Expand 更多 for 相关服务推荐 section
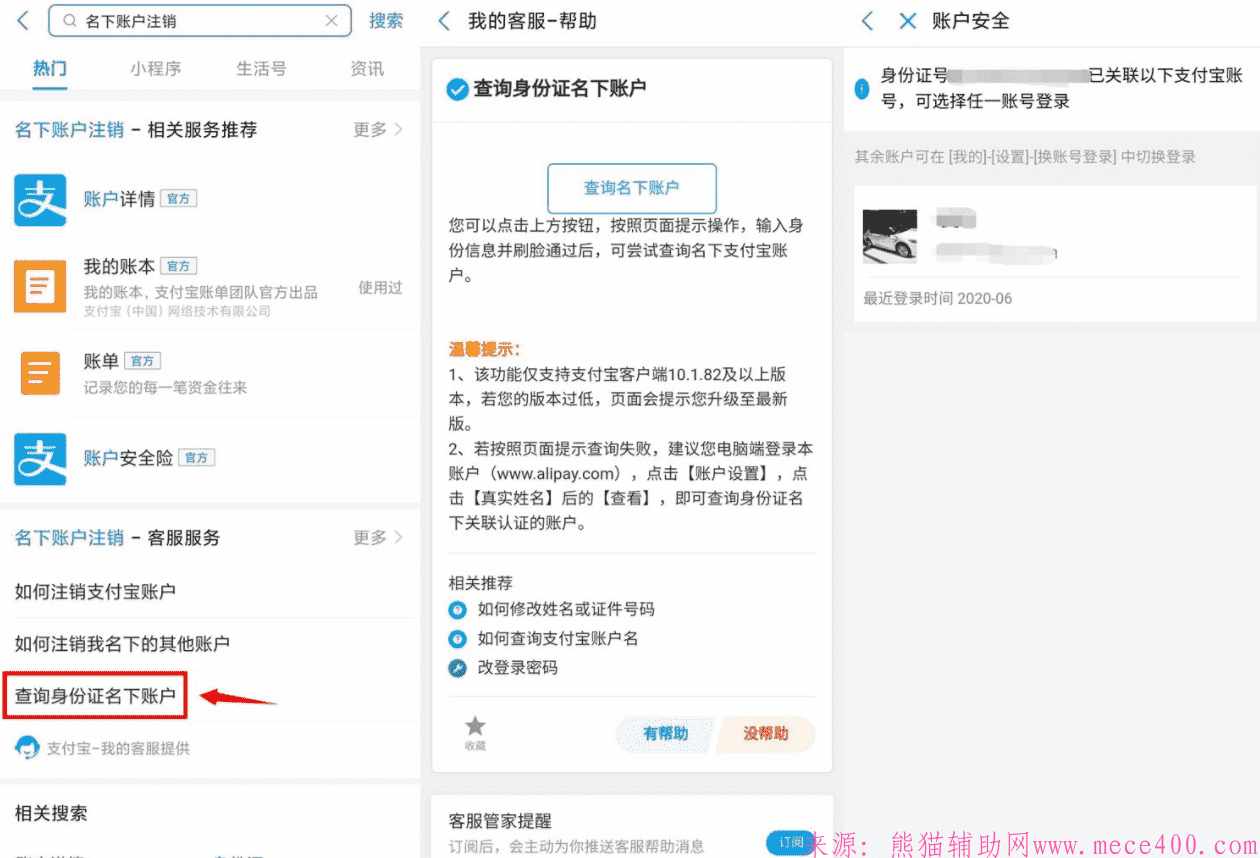Image resolution: width=1260 pixels, height=858 pixels. [371, 130]
